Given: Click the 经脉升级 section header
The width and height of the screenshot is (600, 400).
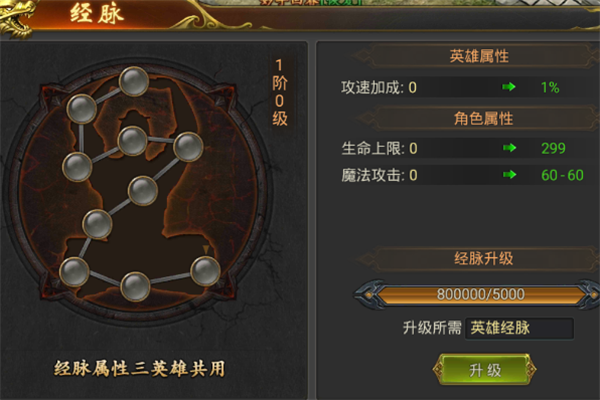Looking at the screenshot, I should pyautogui.click(x=483, y=258).
